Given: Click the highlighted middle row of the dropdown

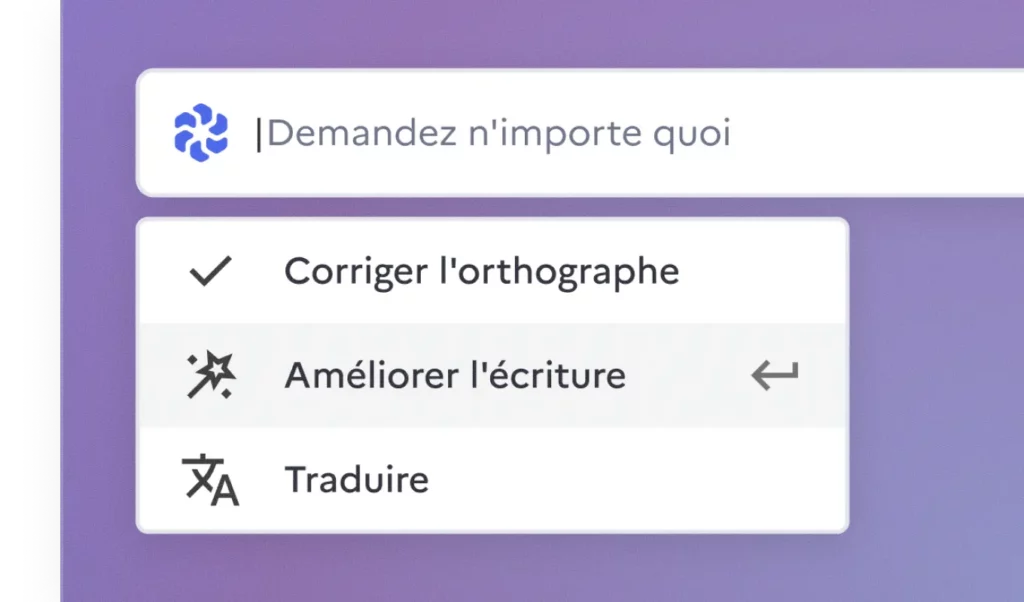Looking at the screenshot, I should tap(492, 375).
